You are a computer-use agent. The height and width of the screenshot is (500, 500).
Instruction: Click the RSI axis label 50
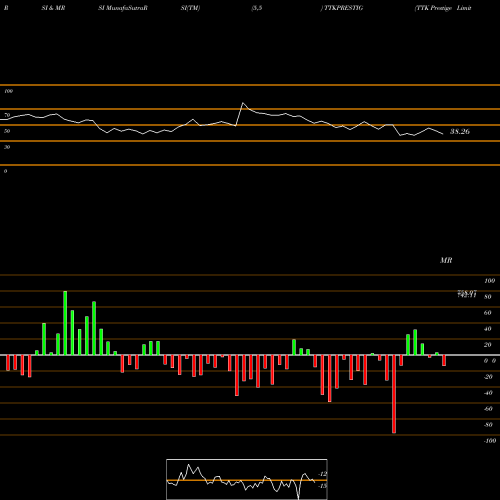coord(7,131)
